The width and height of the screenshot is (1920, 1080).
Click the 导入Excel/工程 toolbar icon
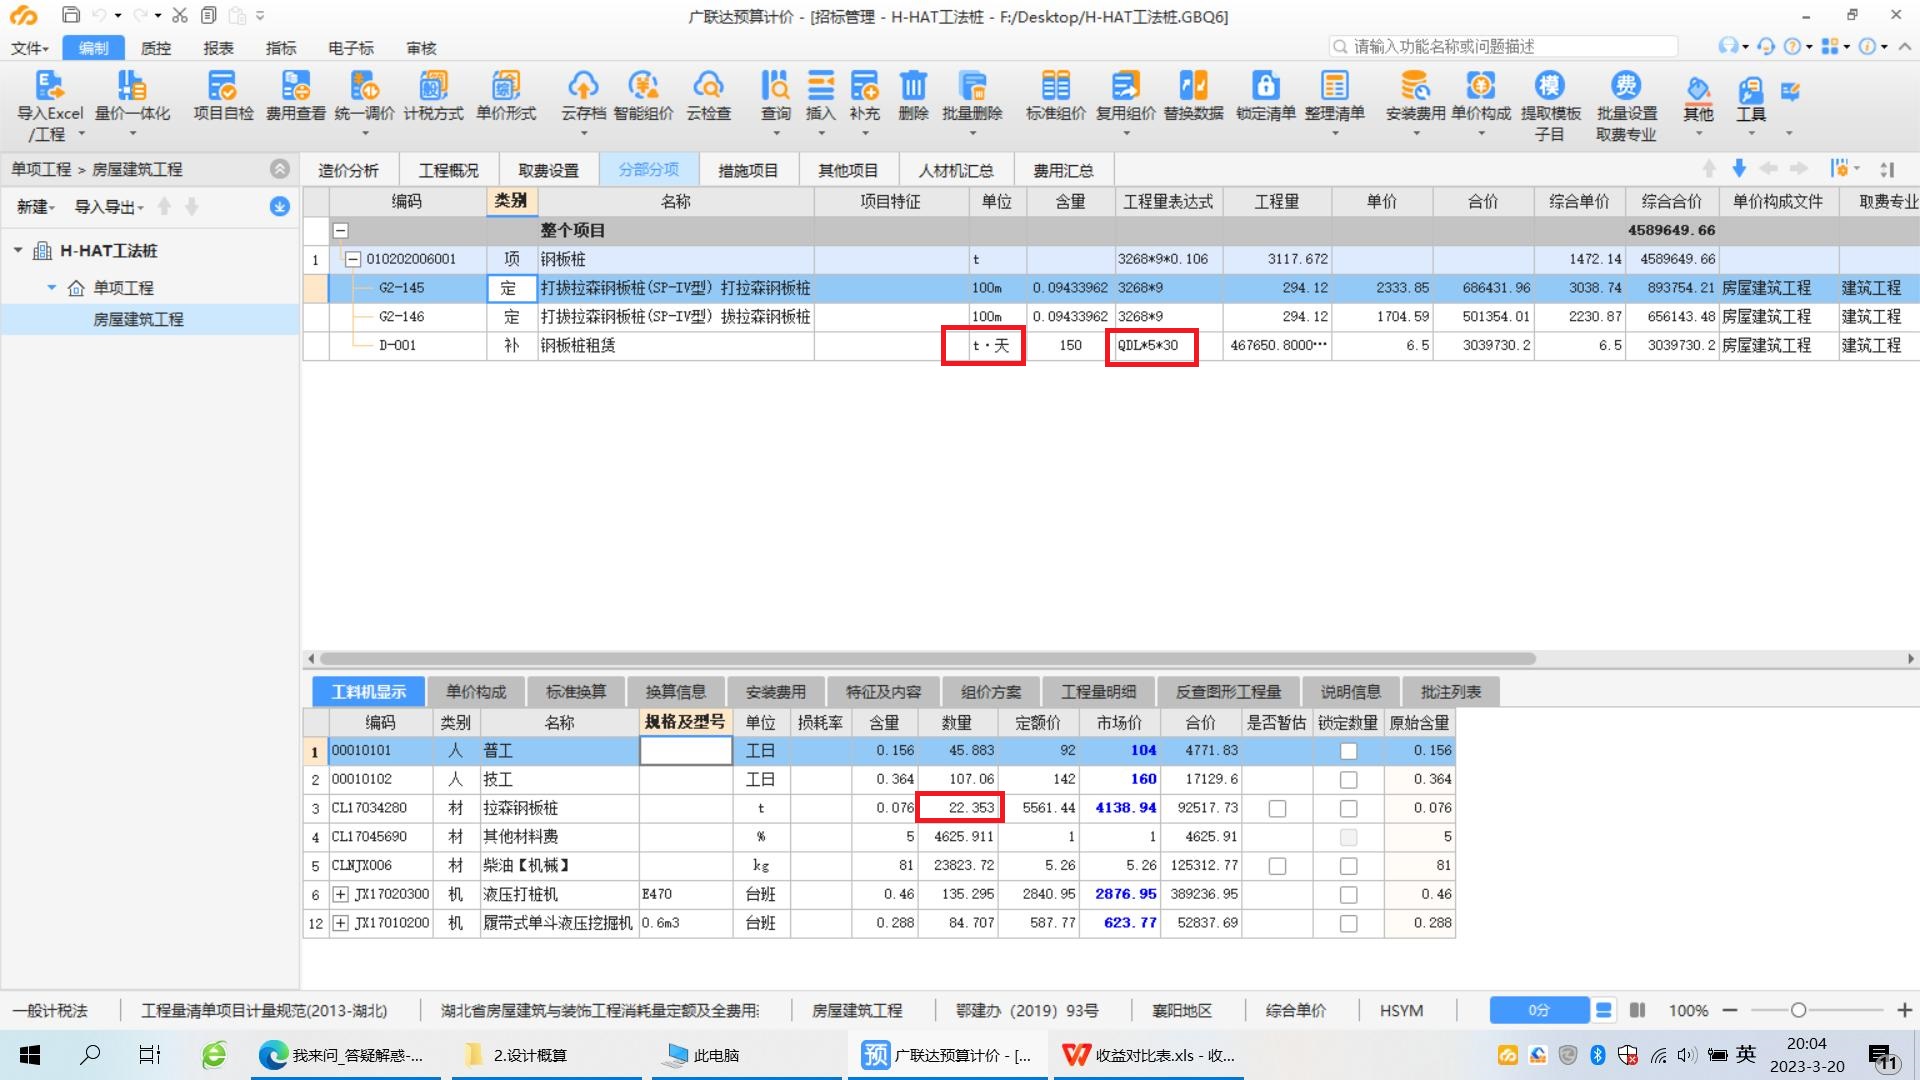(49, 86)
